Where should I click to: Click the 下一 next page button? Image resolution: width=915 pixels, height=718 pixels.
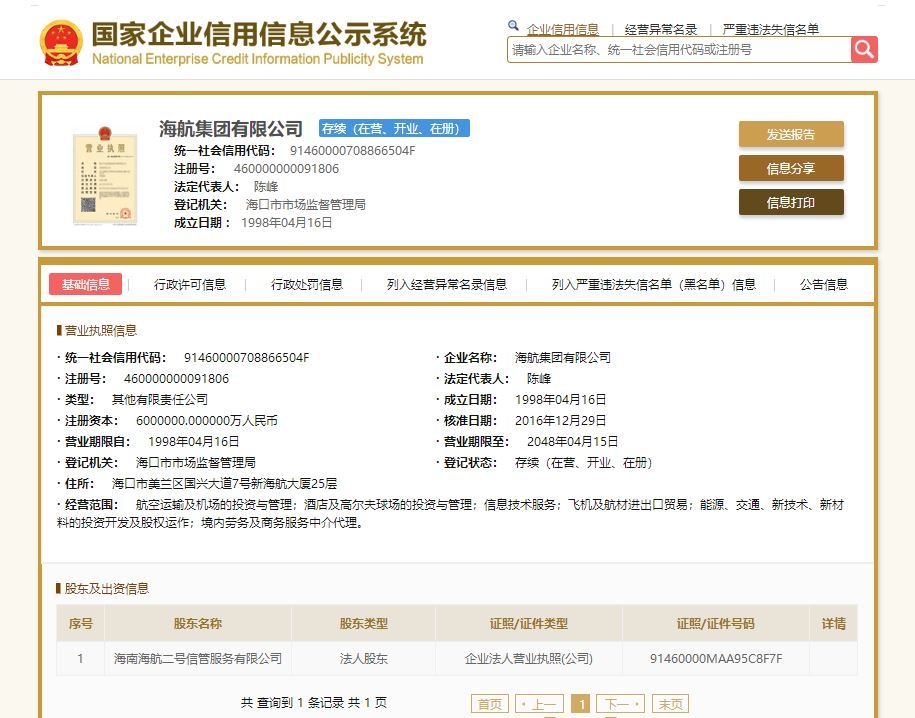pyautogui.click(x=621, y=703)
